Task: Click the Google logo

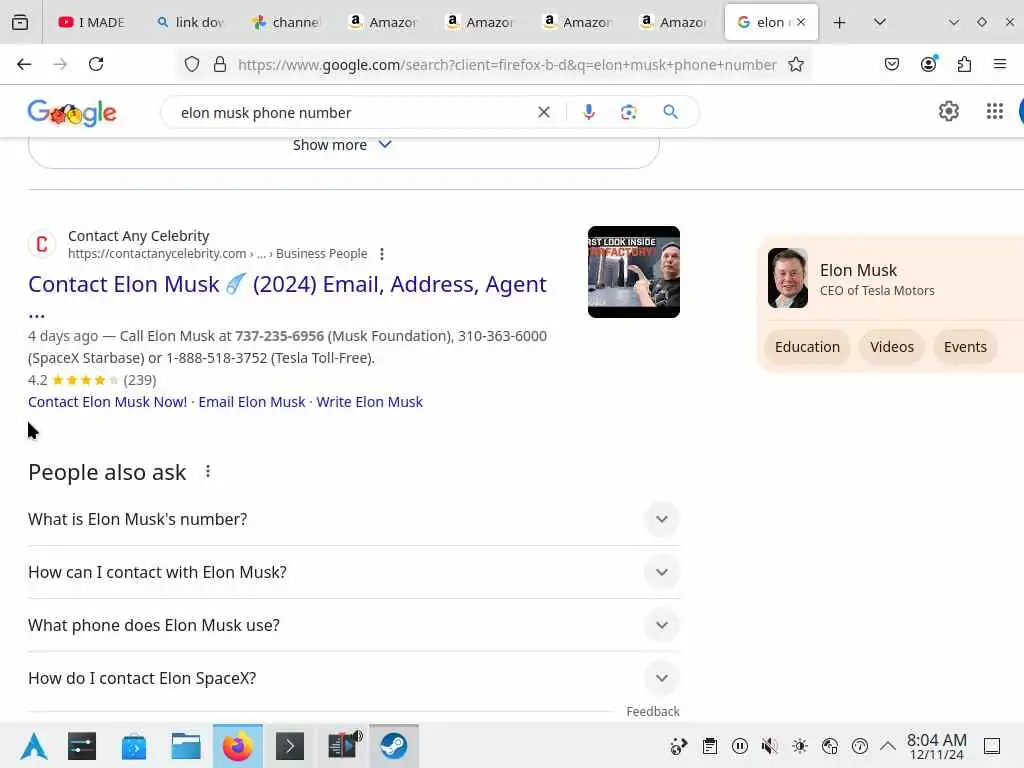Action: point(72,113)
